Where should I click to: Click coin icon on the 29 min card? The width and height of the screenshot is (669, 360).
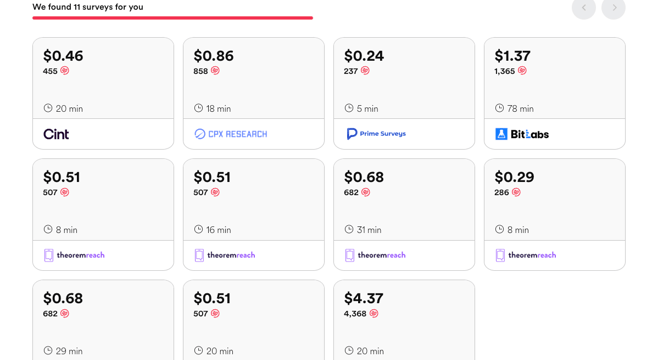tap(65, 314)
